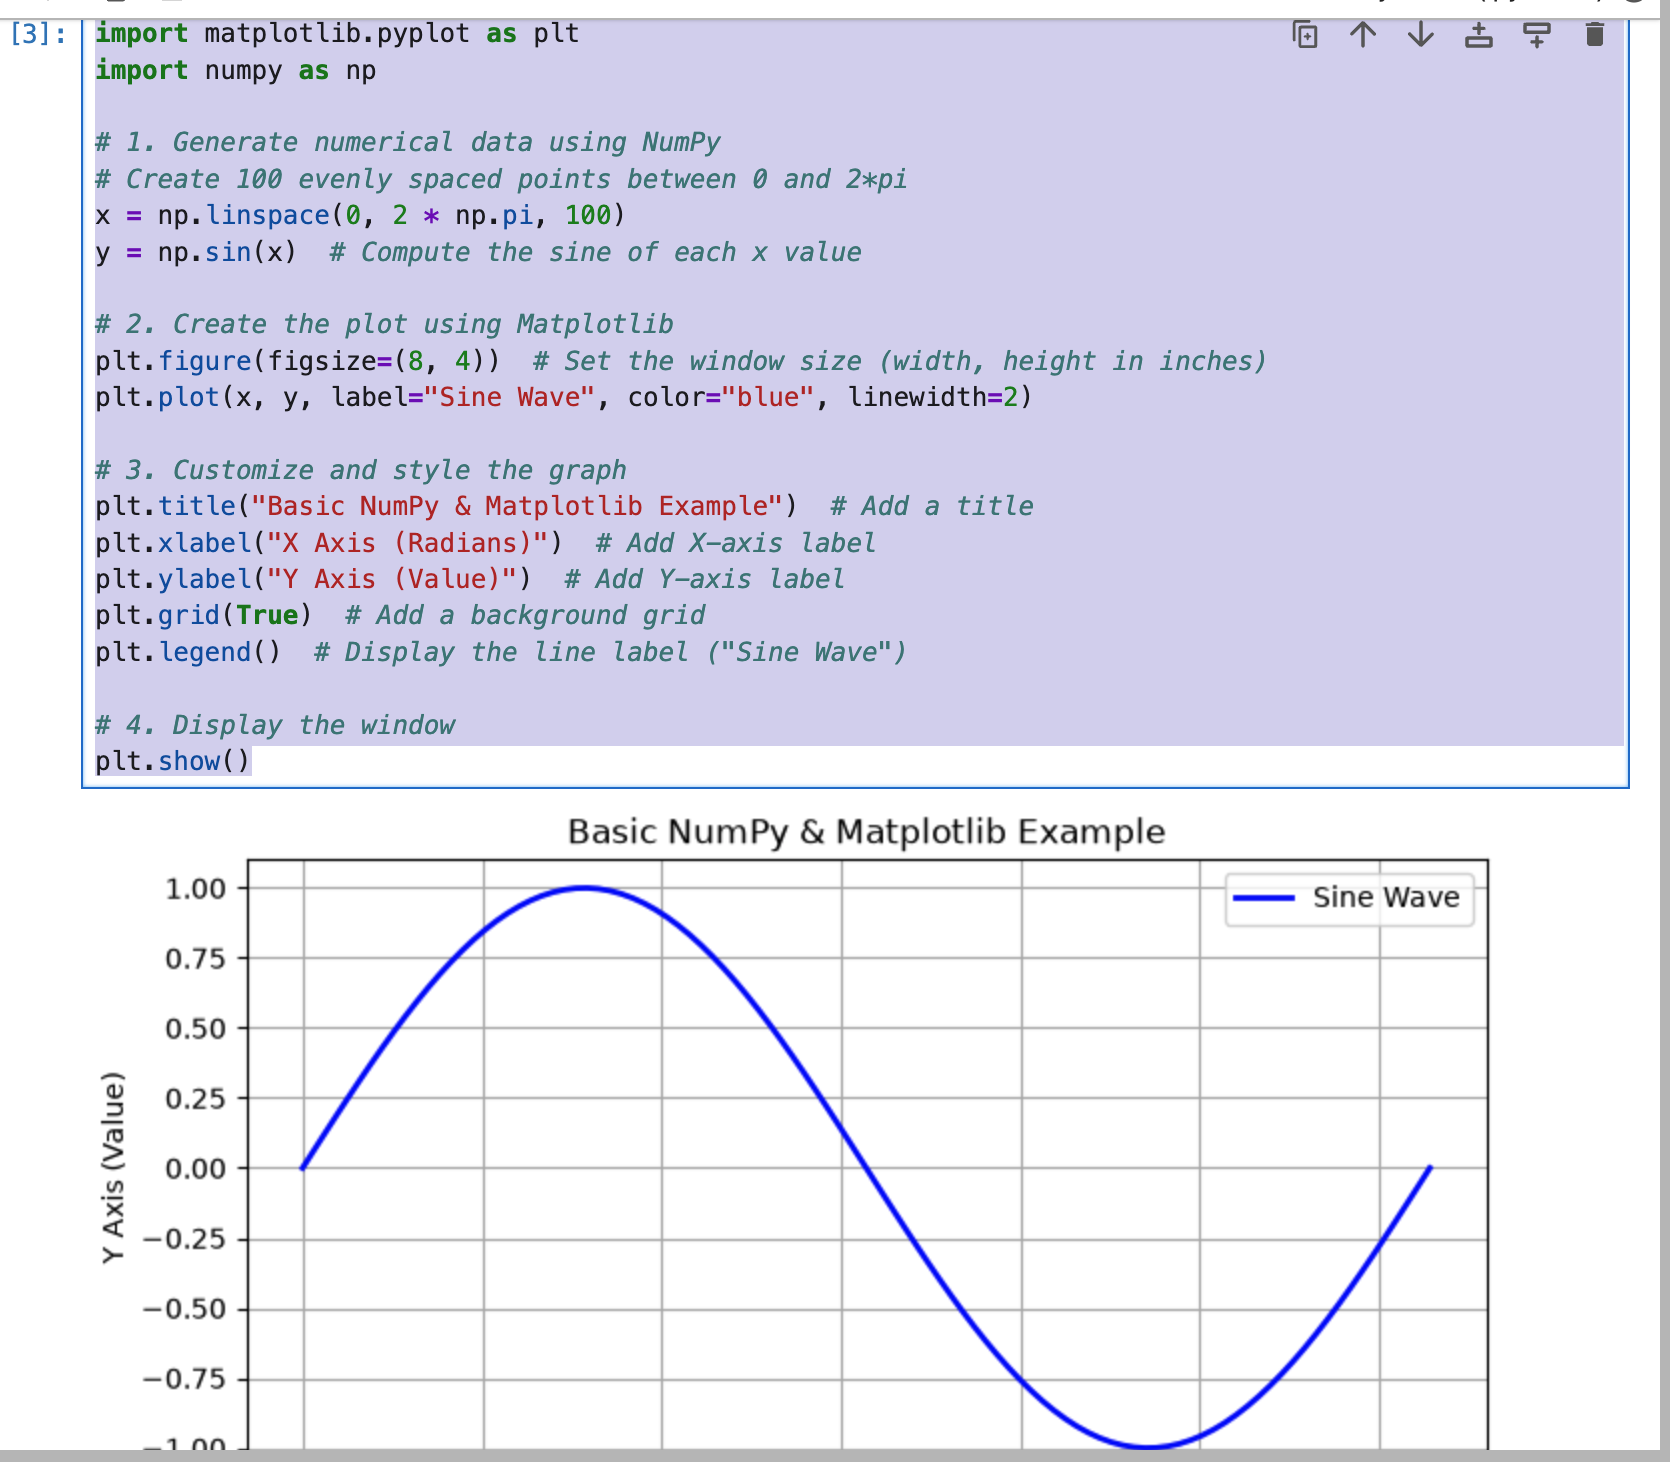This screenshot has width=1670, height=1462.
Task: Insert a cell below this one
Action: click(x=1536, y=35)
